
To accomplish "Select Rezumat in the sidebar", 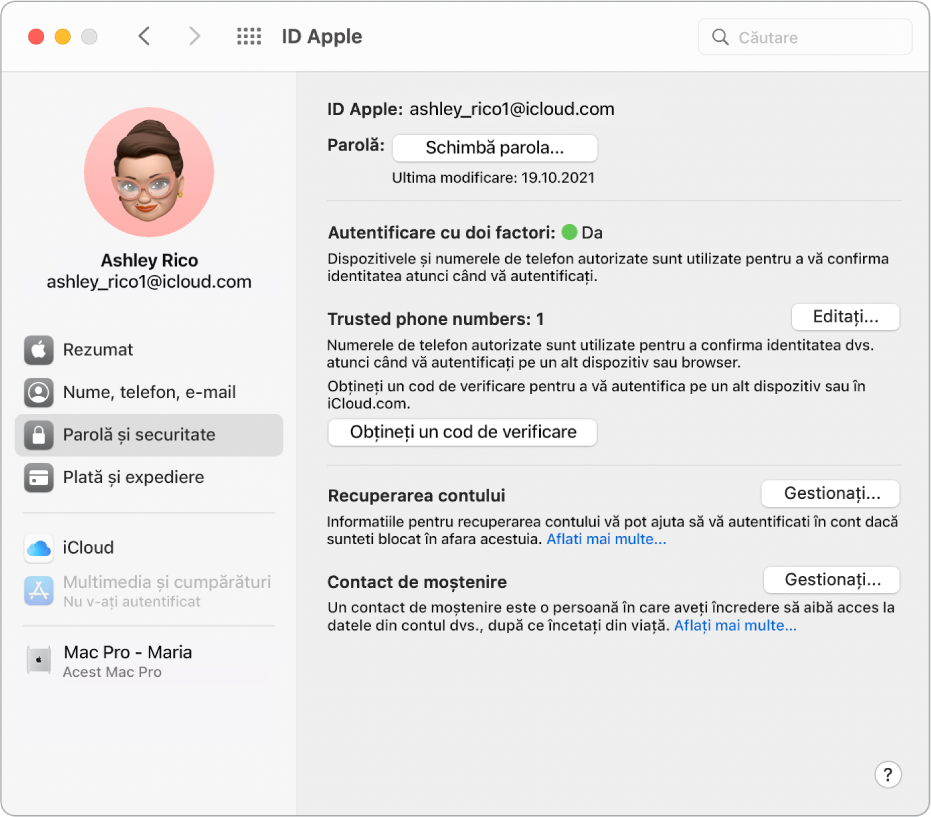I will pyautogui.click(x=100, y=350).
